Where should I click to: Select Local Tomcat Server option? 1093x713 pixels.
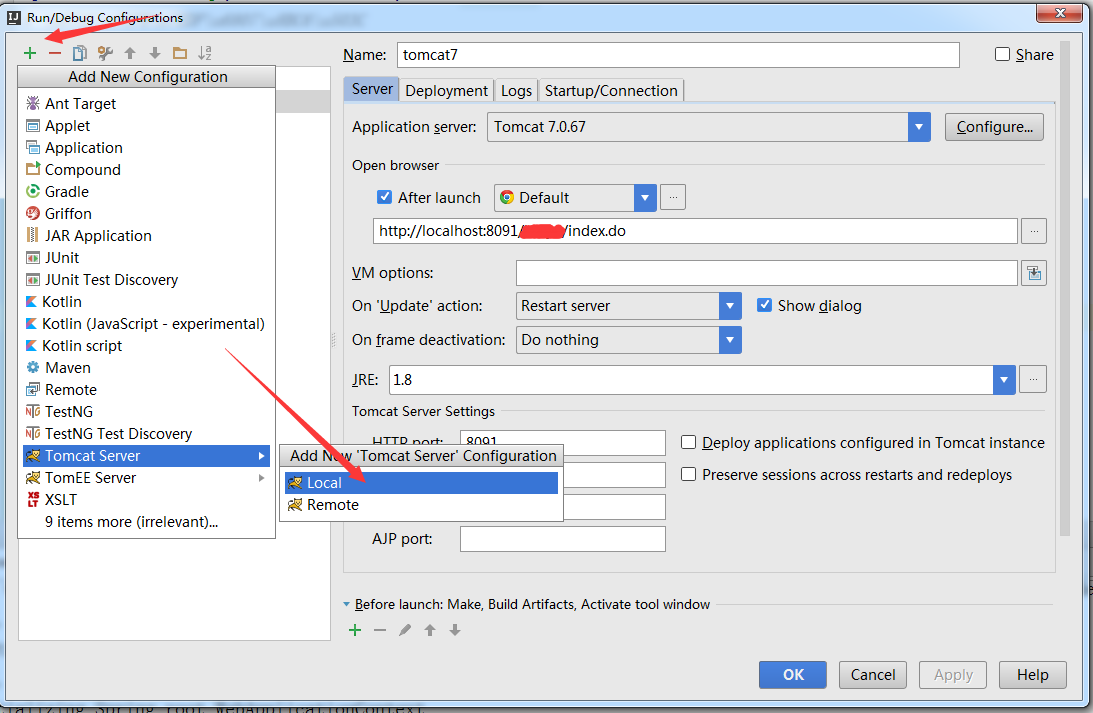point(422,483)
